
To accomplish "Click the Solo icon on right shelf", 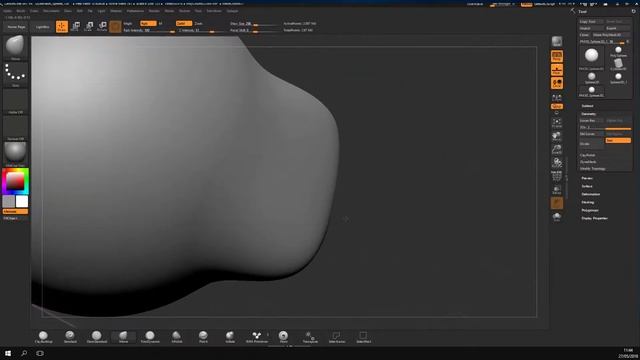I will [x=557, y=216].
